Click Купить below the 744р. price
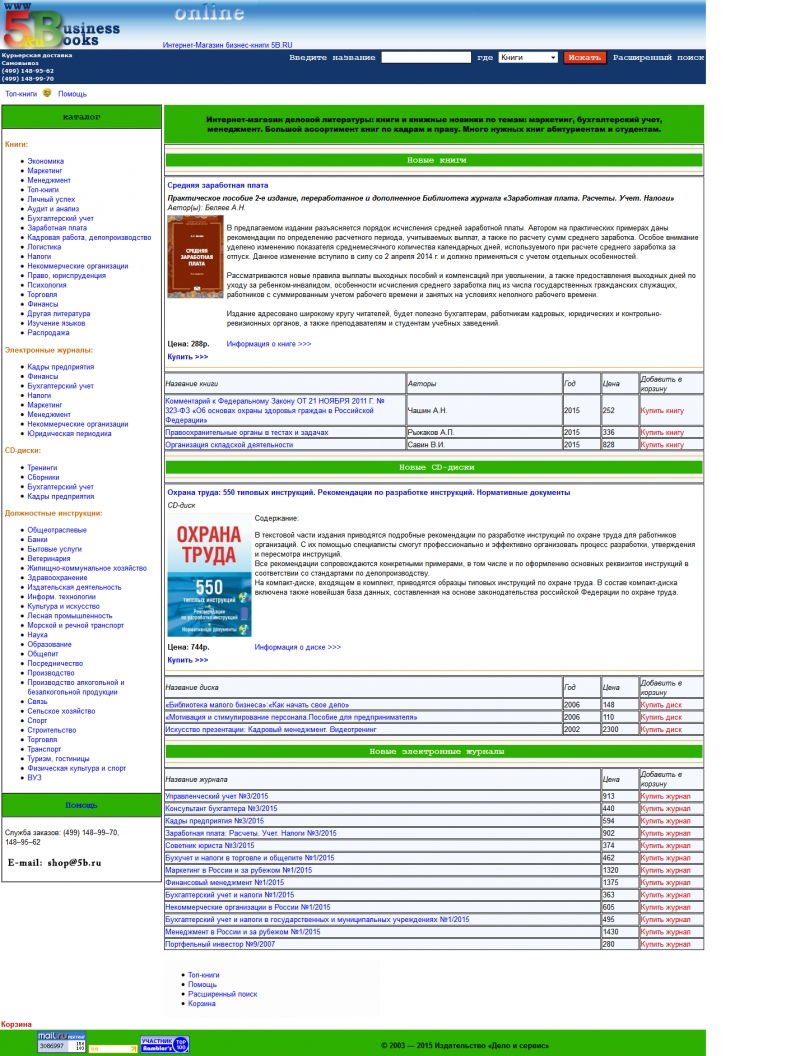 [x=188, y=660]
